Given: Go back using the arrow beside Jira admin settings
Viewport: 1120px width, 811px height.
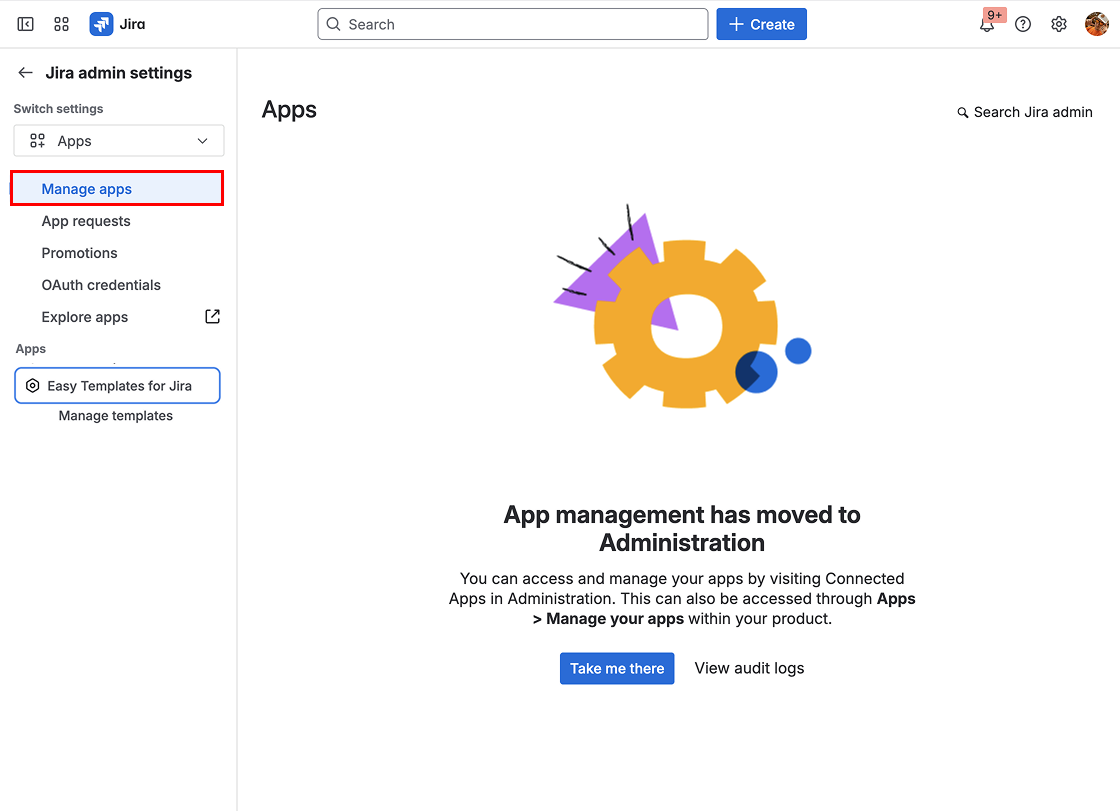Looking at the screenshot, I should (x=24, y=72).
